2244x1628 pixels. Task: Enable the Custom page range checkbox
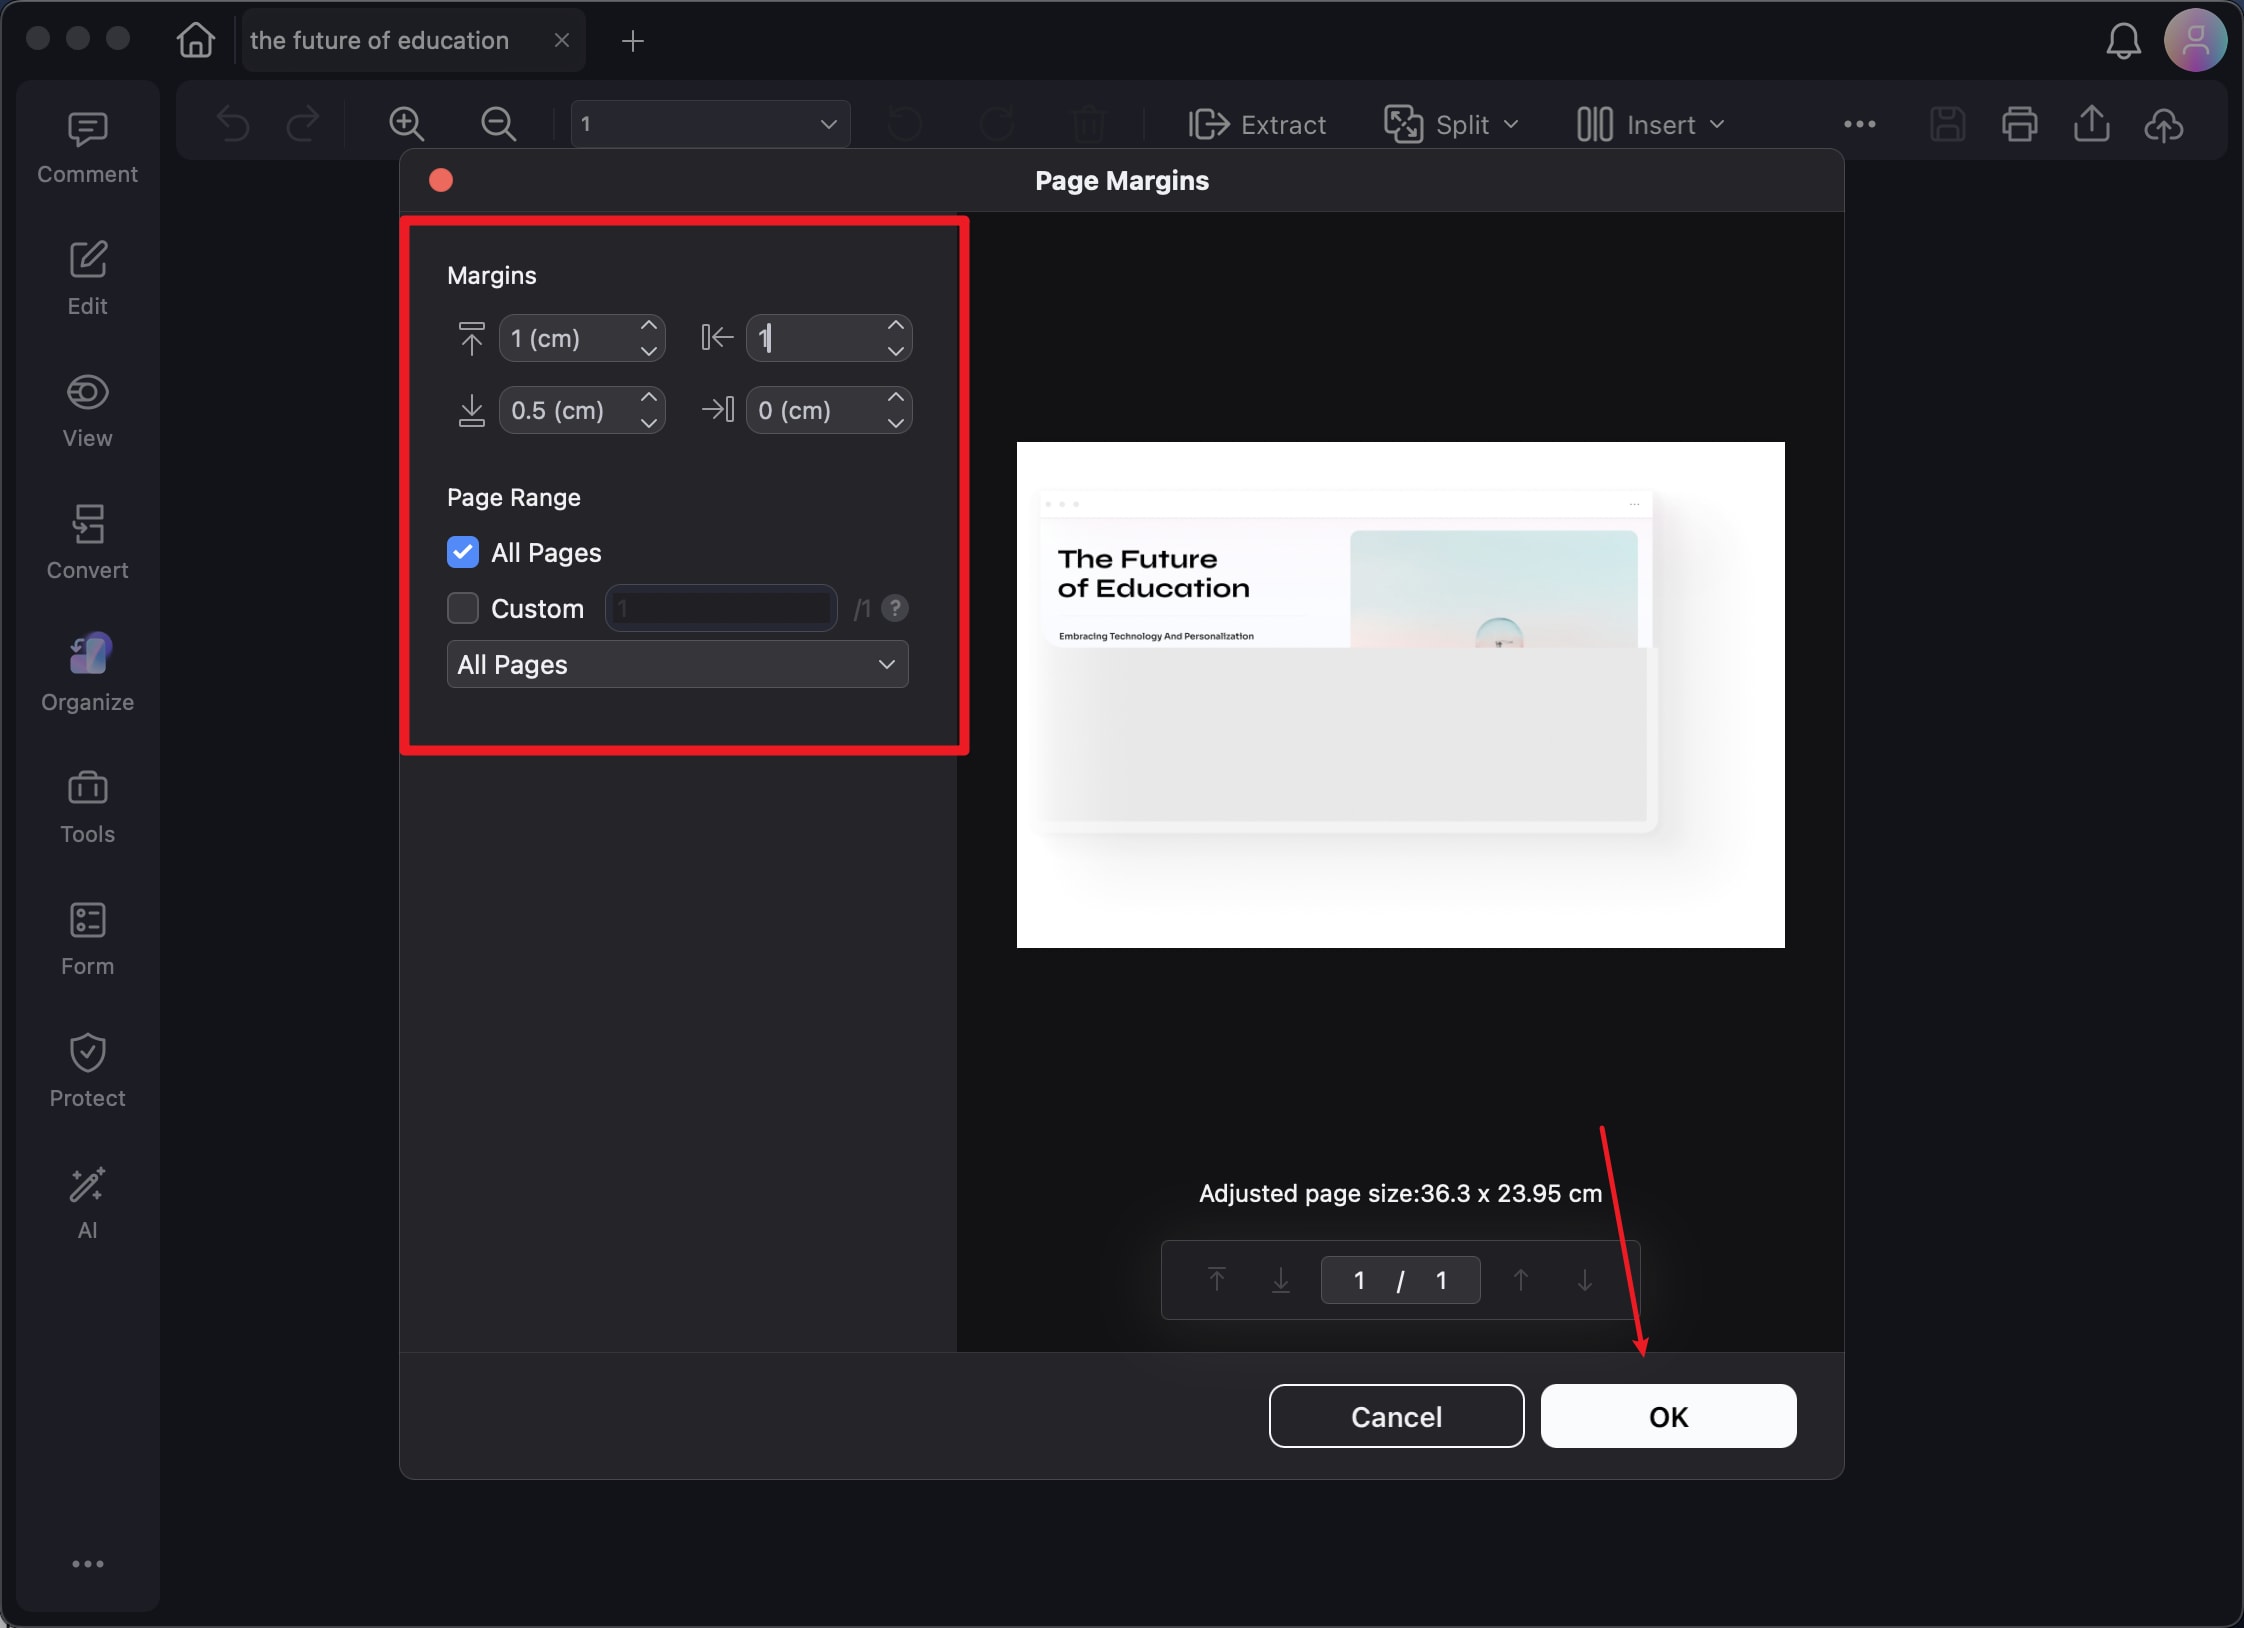[462, 608]
